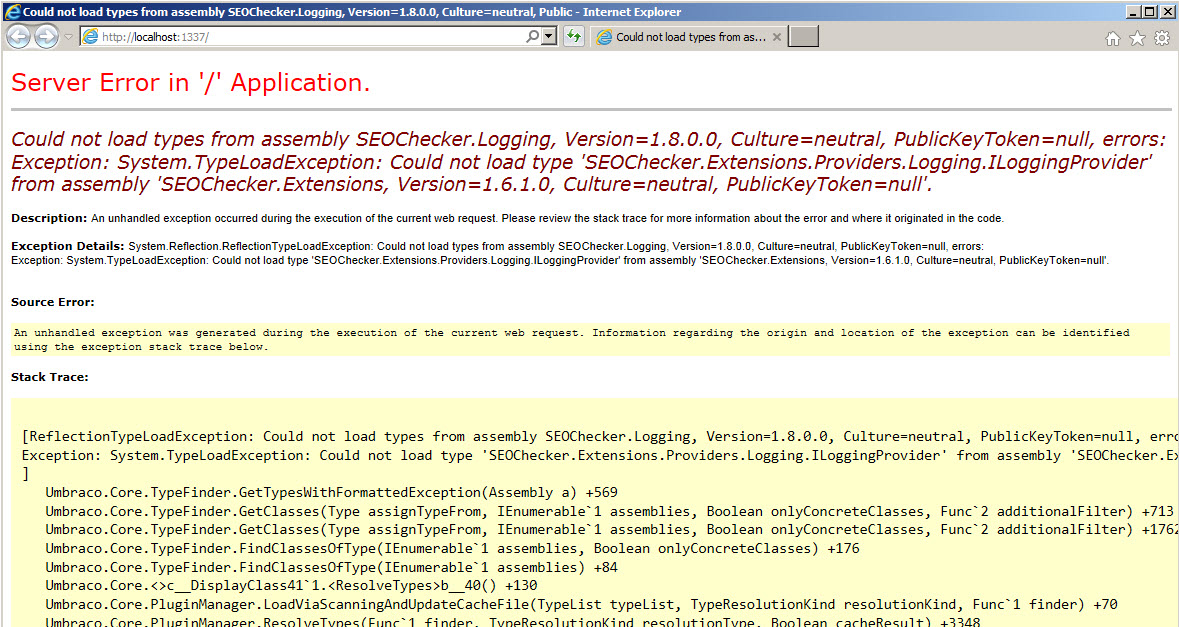Click the '<ResolveTypes>b__40() +130' line

291,586
